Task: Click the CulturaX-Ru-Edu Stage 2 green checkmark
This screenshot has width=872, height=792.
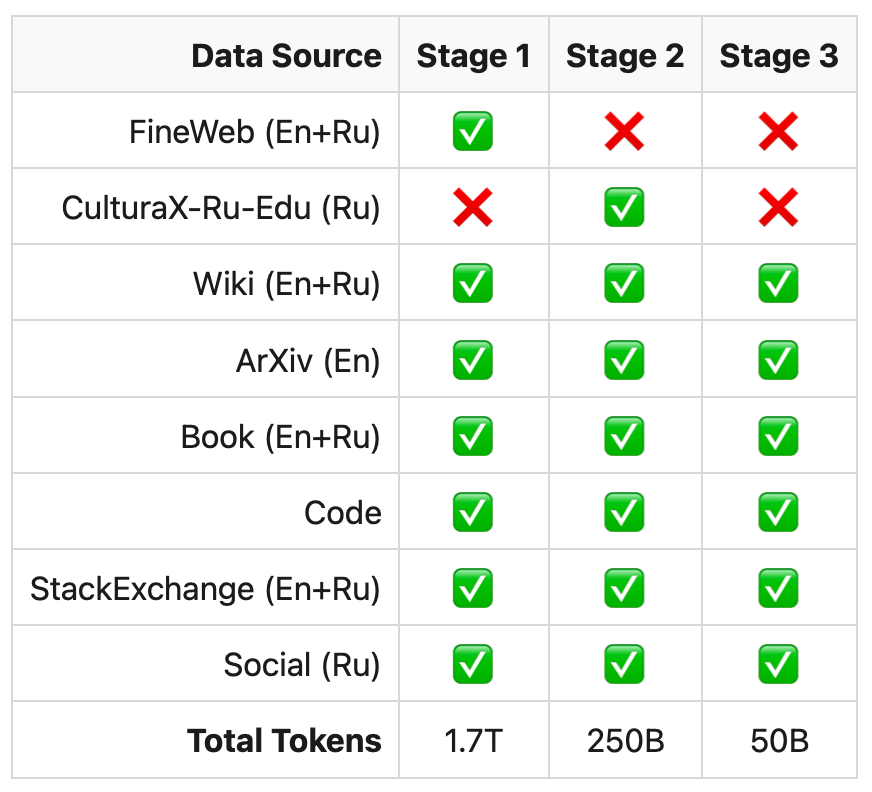Action: (624, 208)
